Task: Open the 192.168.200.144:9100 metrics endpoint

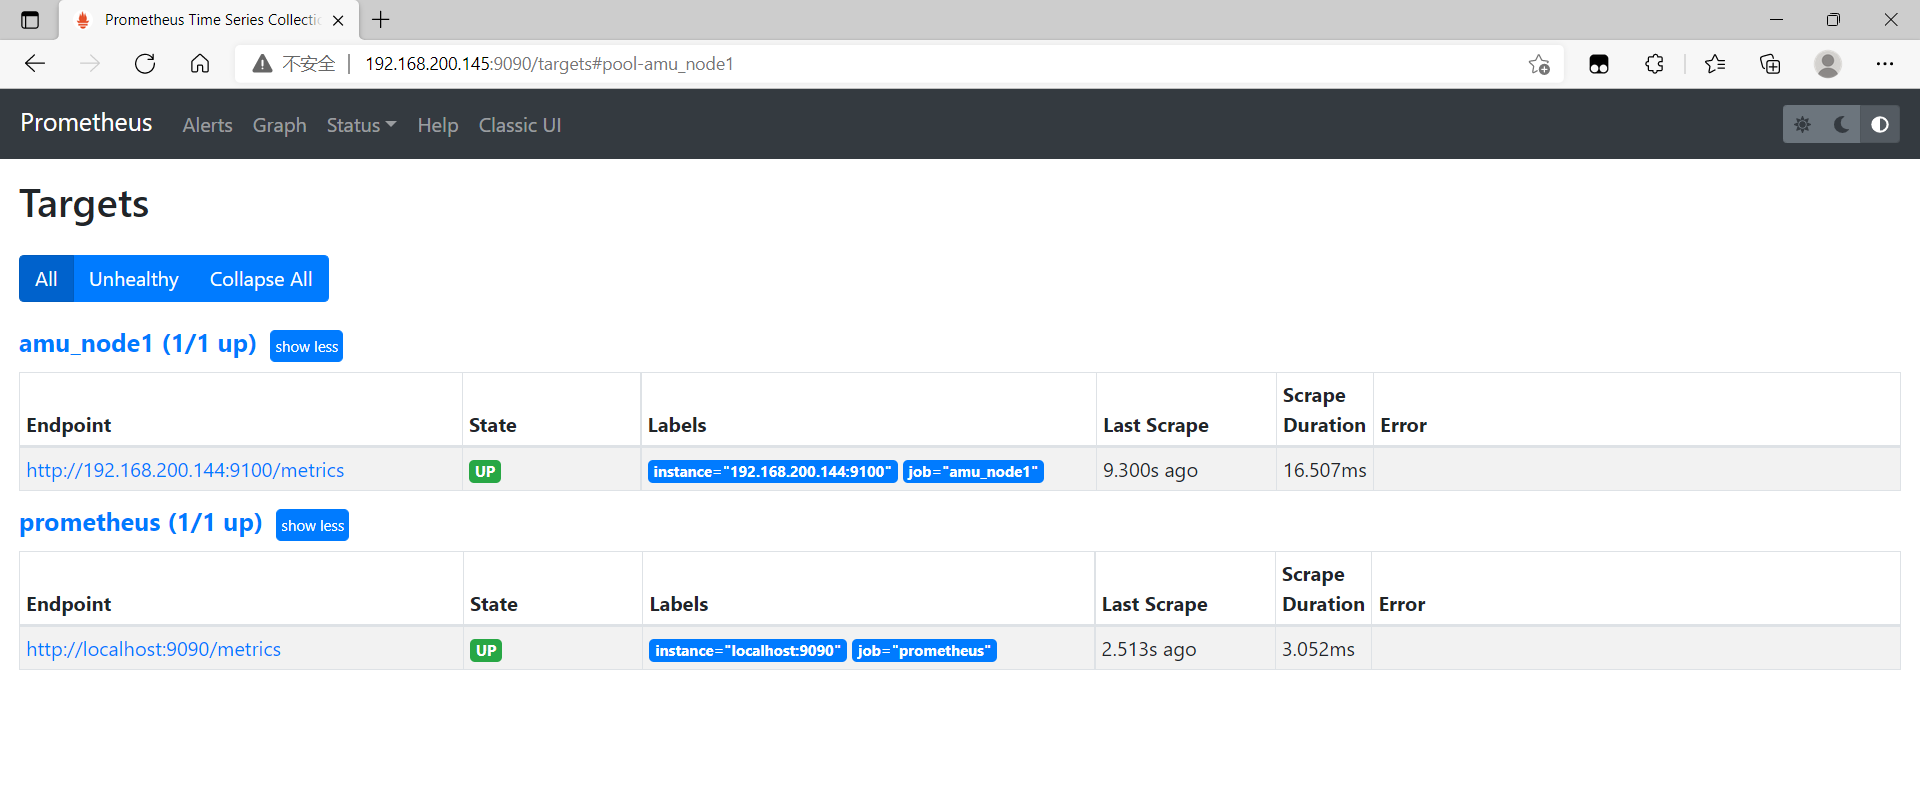Action: click(x=185, y=470)
